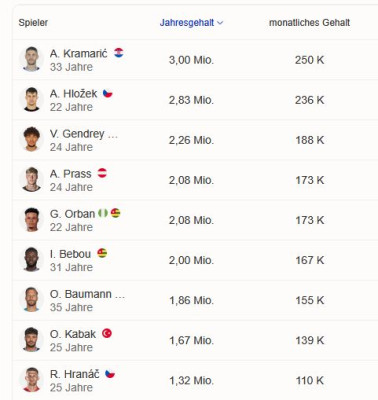
Task: Select the G. Orban 2,08 Mio. salary cell
Action: (x=191, y=220)
